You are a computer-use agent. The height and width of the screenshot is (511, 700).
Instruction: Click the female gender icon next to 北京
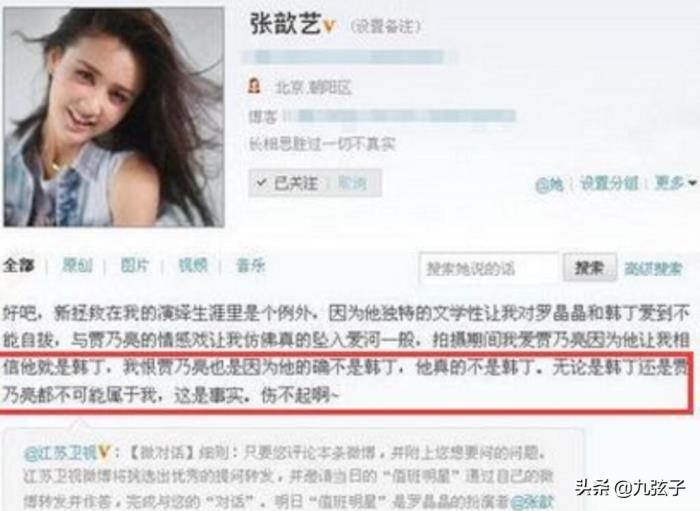click(254, 86)
